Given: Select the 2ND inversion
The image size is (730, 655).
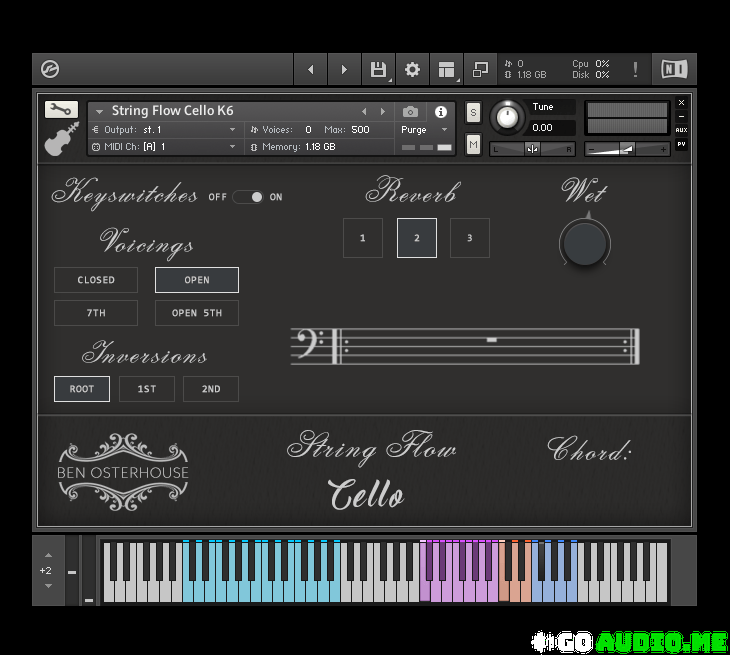Looking at the screenshot, I should [211, 389].
